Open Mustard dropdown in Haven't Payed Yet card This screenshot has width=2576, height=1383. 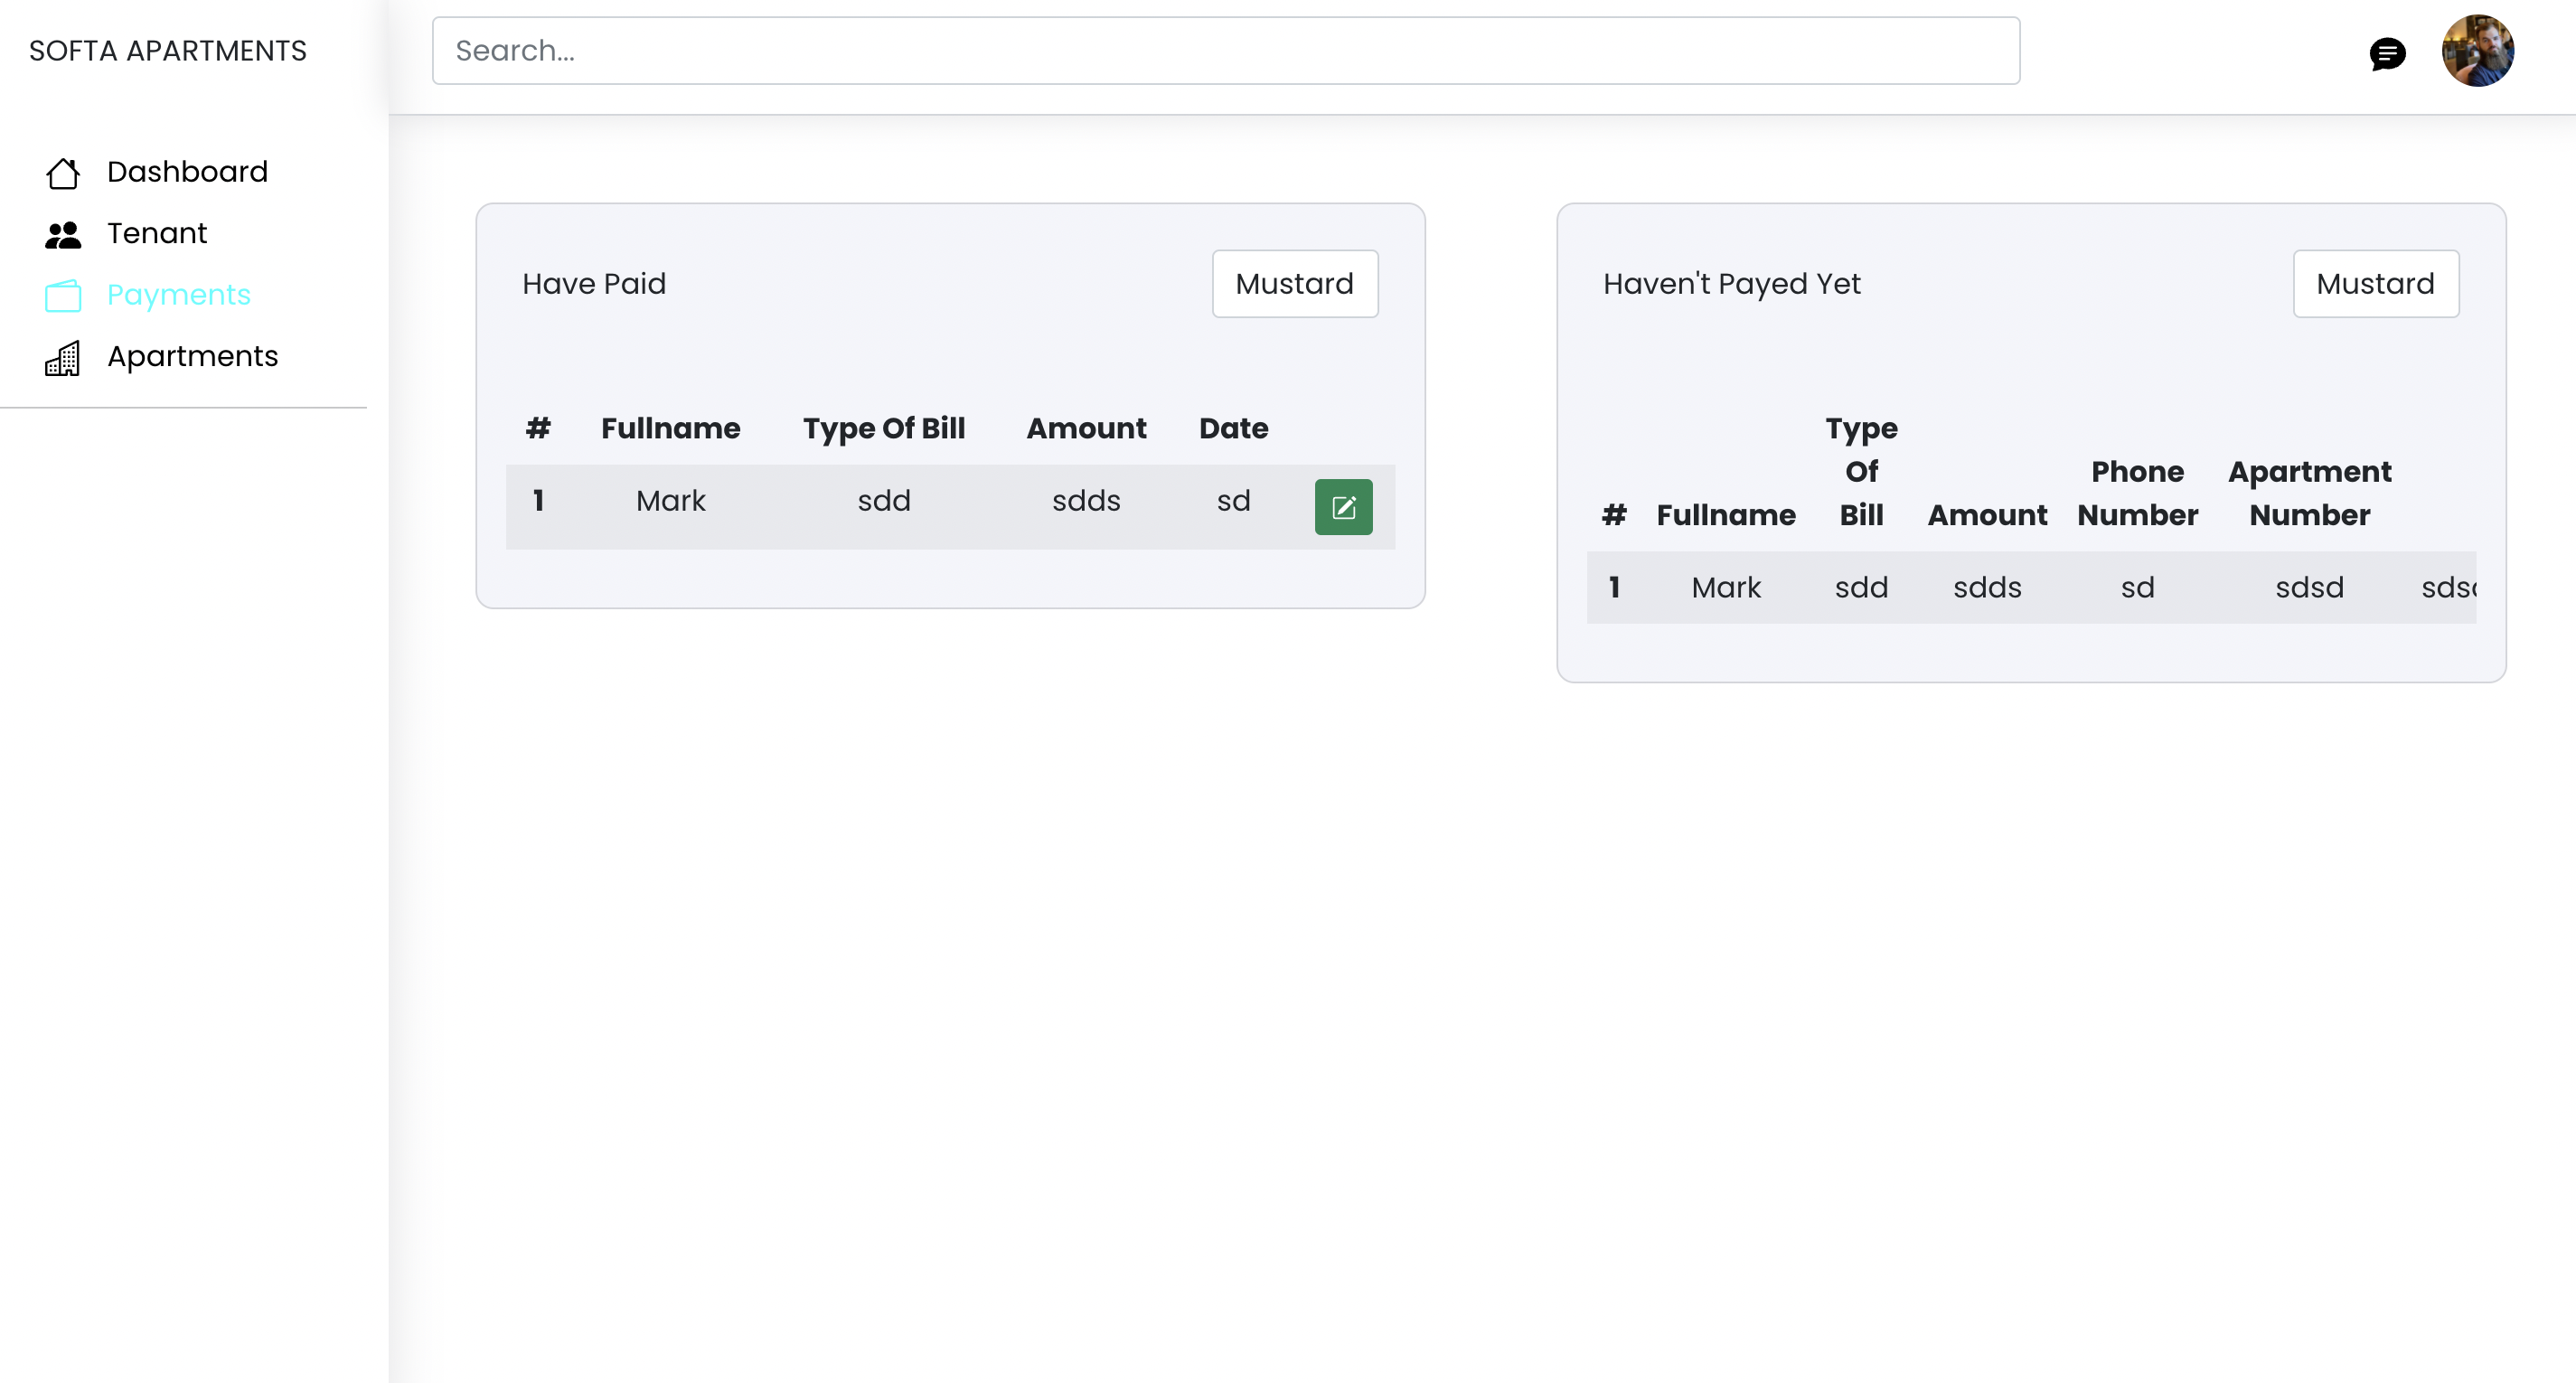click(2375, 284)
